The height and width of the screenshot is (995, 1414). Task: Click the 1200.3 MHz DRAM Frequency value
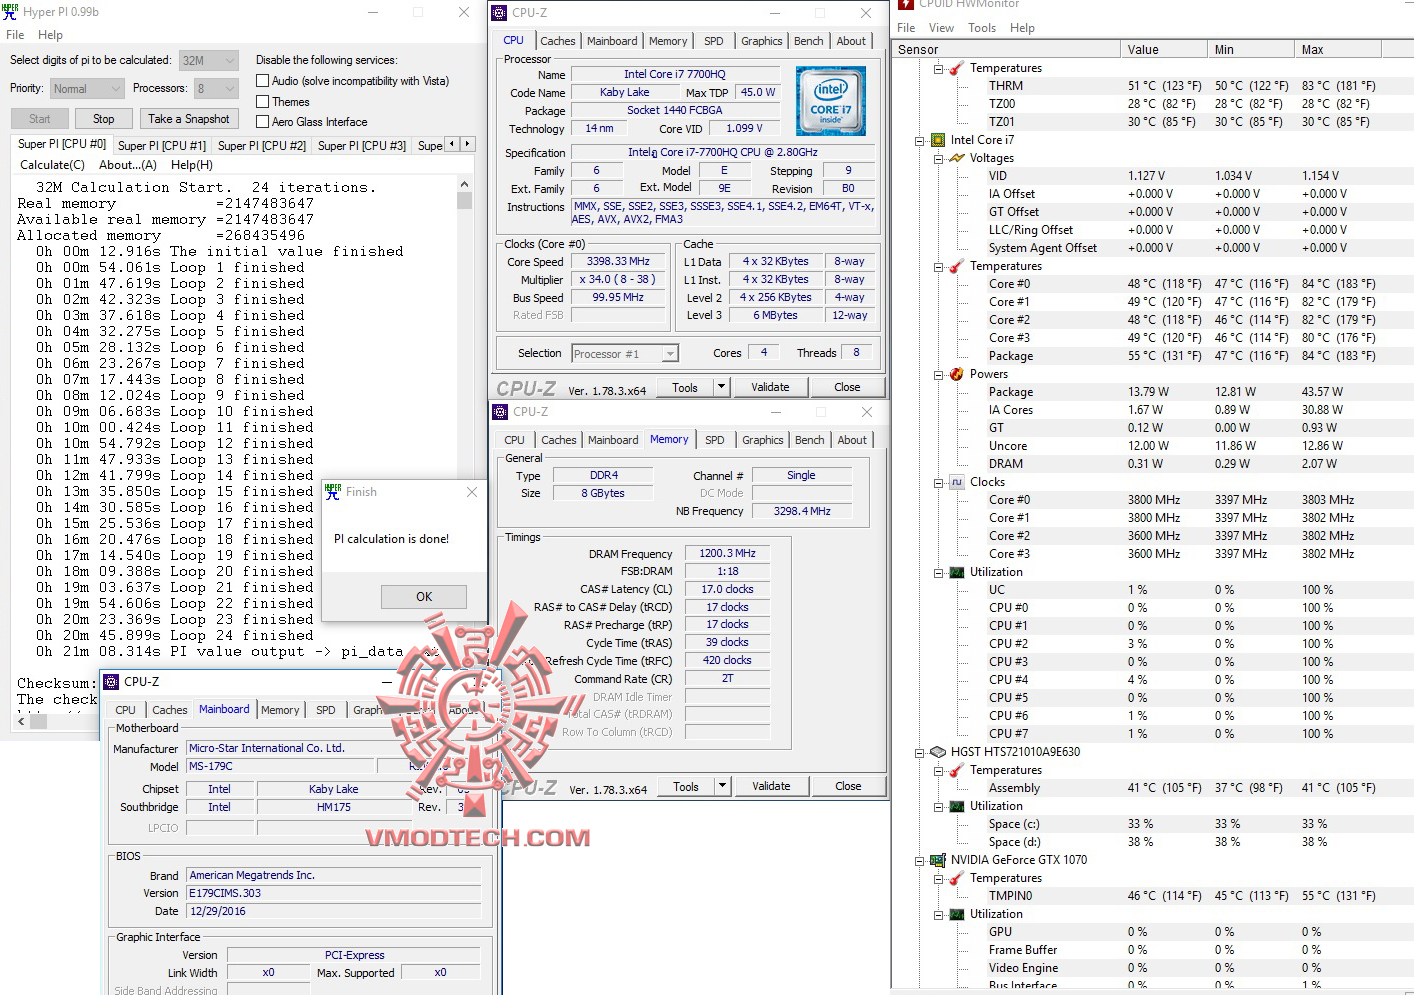(x=727, y=553)
